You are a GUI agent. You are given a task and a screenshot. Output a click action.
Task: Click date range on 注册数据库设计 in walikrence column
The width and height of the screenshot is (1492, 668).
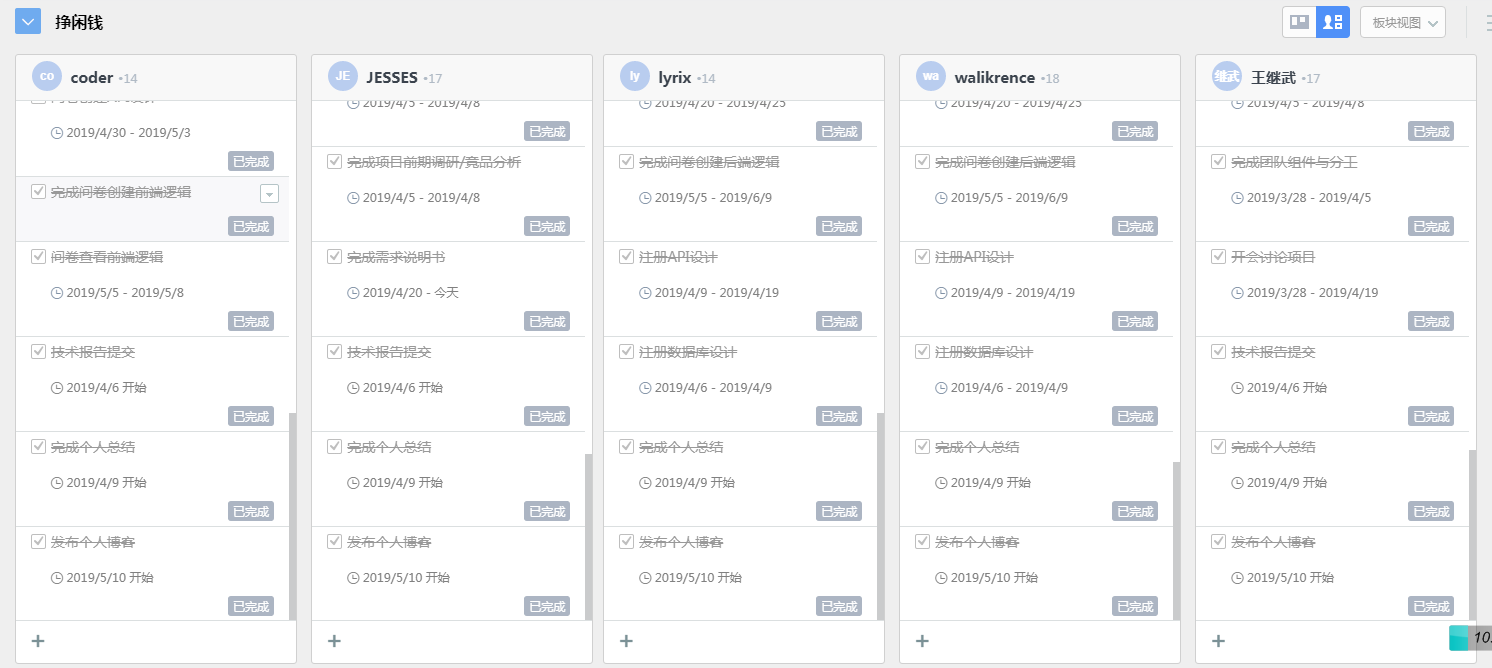coord(1008,388)
